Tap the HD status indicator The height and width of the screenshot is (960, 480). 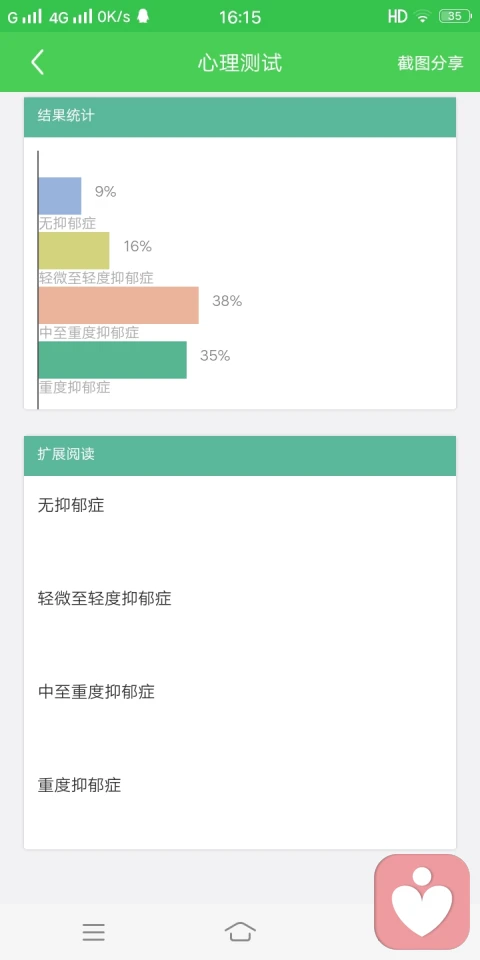pyautogui.click(x=397, y=17)
